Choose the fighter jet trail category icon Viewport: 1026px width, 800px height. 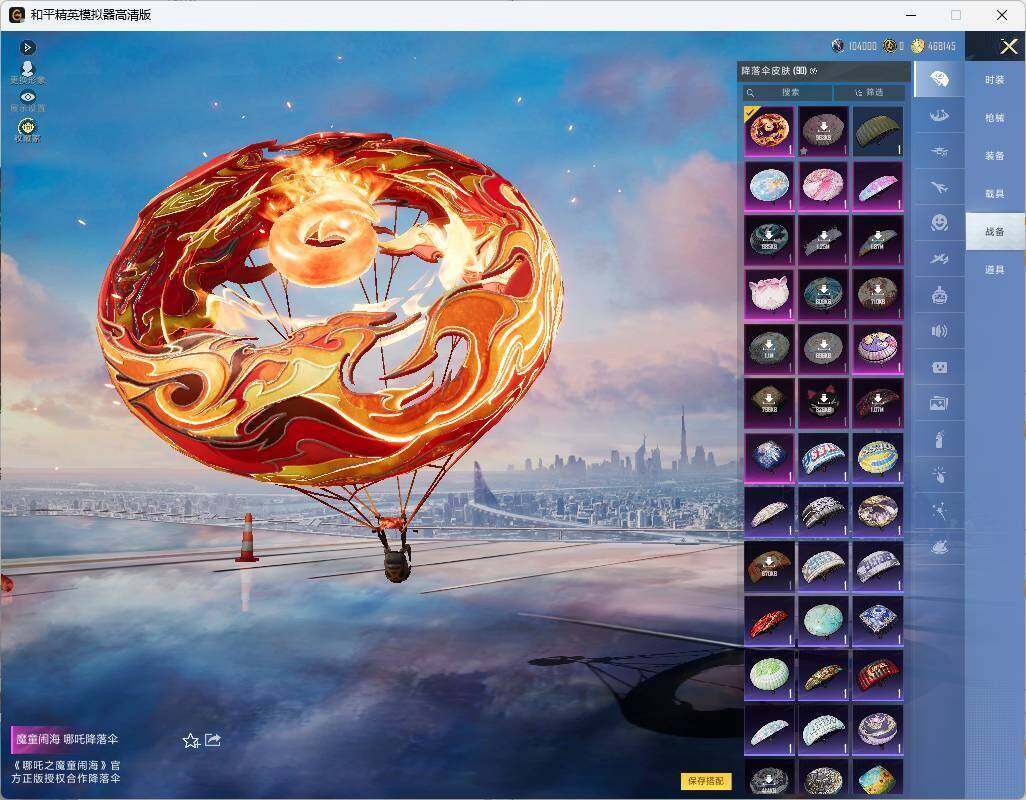click(939, 259)
